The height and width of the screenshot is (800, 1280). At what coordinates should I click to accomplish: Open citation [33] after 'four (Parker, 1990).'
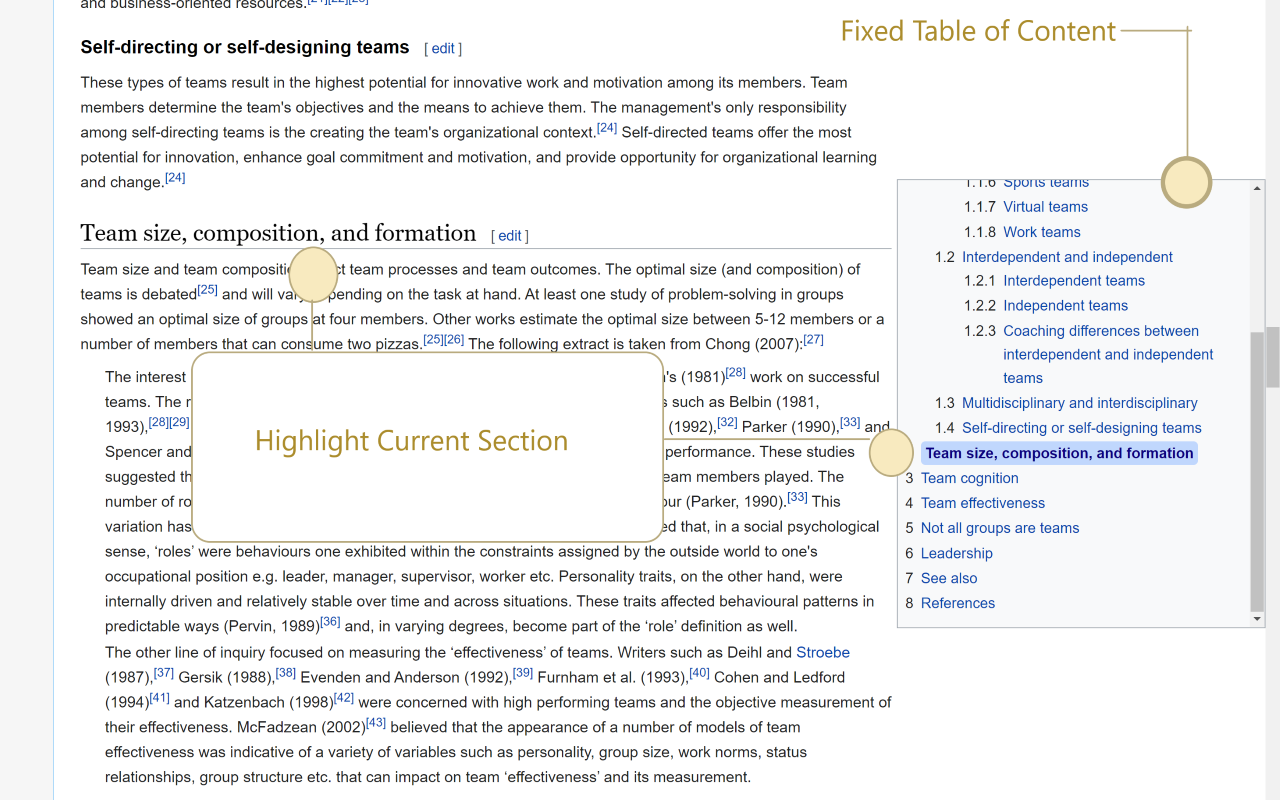797,497
